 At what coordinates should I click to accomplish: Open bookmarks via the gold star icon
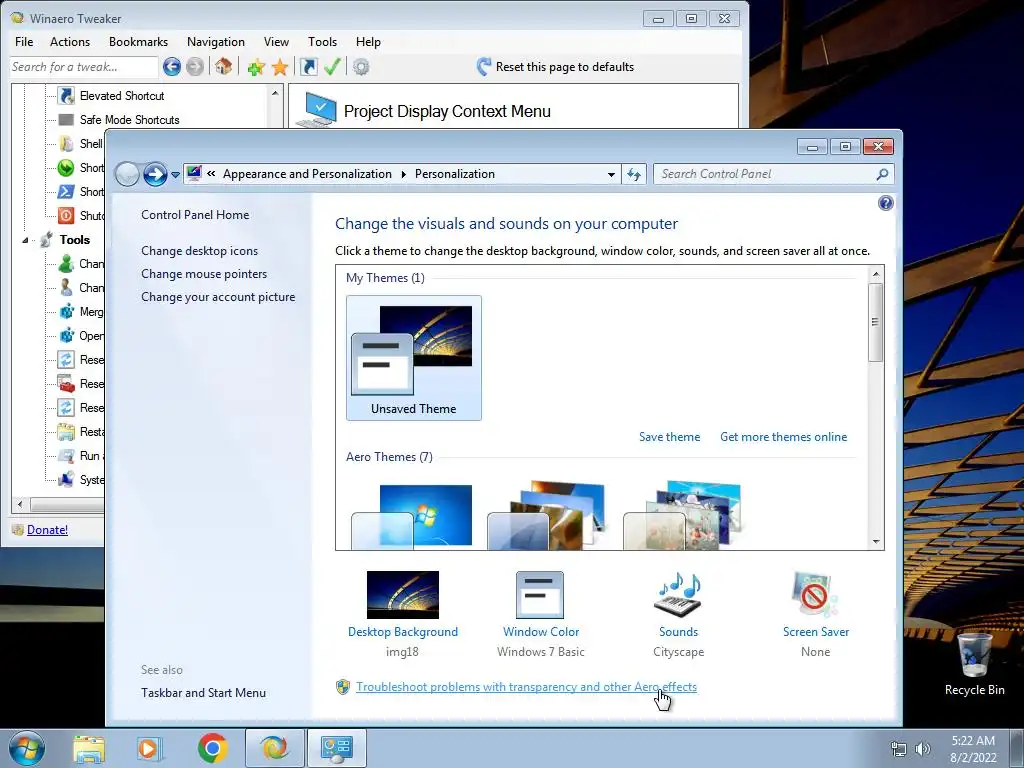[280, 67]
